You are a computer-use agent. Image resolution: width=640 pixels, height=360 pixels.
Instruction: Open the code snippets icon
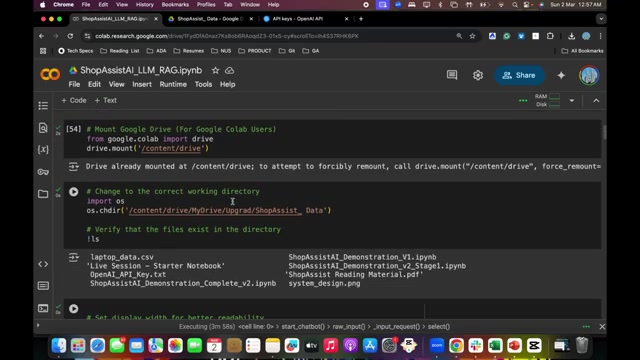43,264
